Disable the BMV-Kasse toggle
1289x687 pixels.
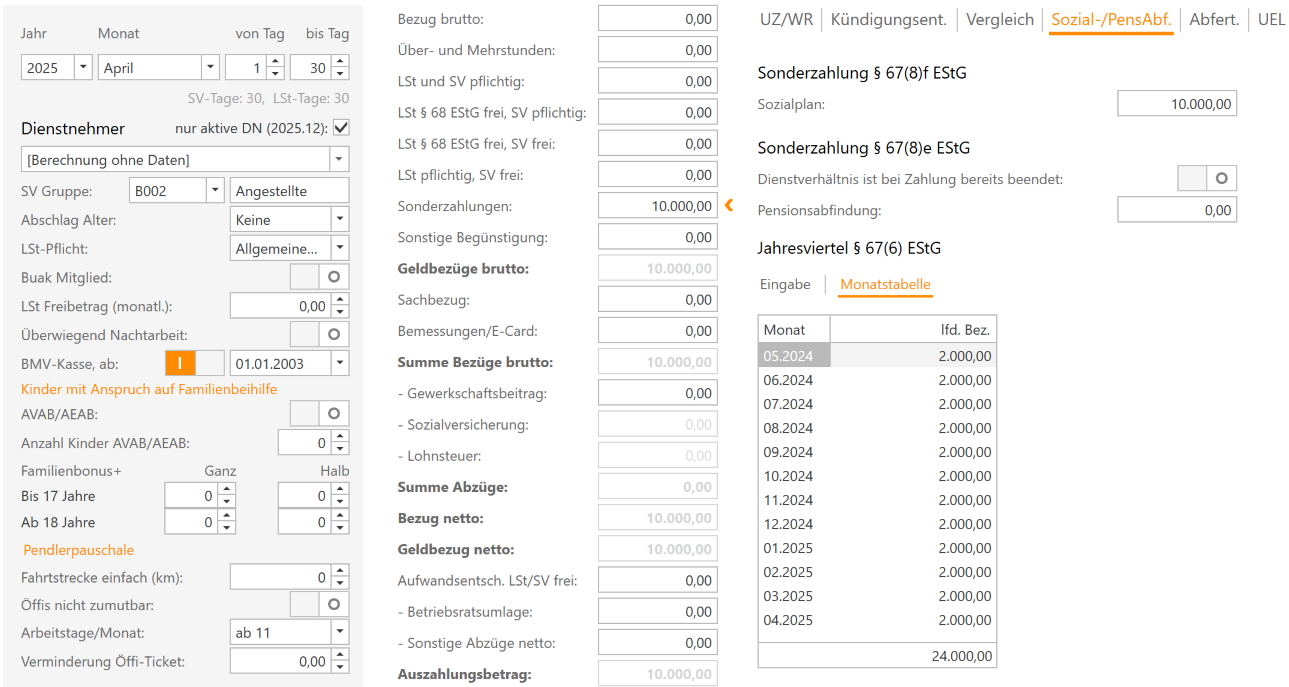click(x=194, y=363)
